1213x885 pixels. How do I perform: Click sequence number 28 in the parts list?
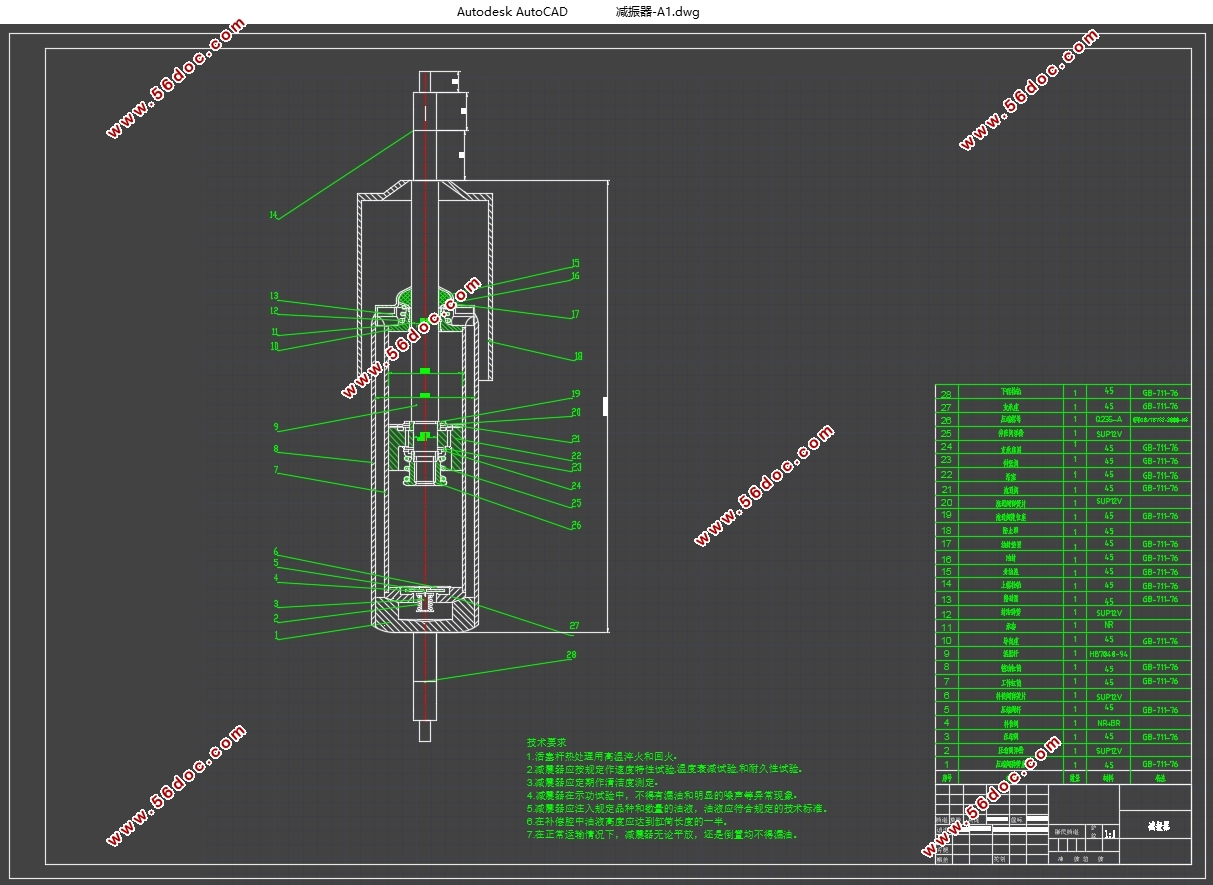[946, 394]
